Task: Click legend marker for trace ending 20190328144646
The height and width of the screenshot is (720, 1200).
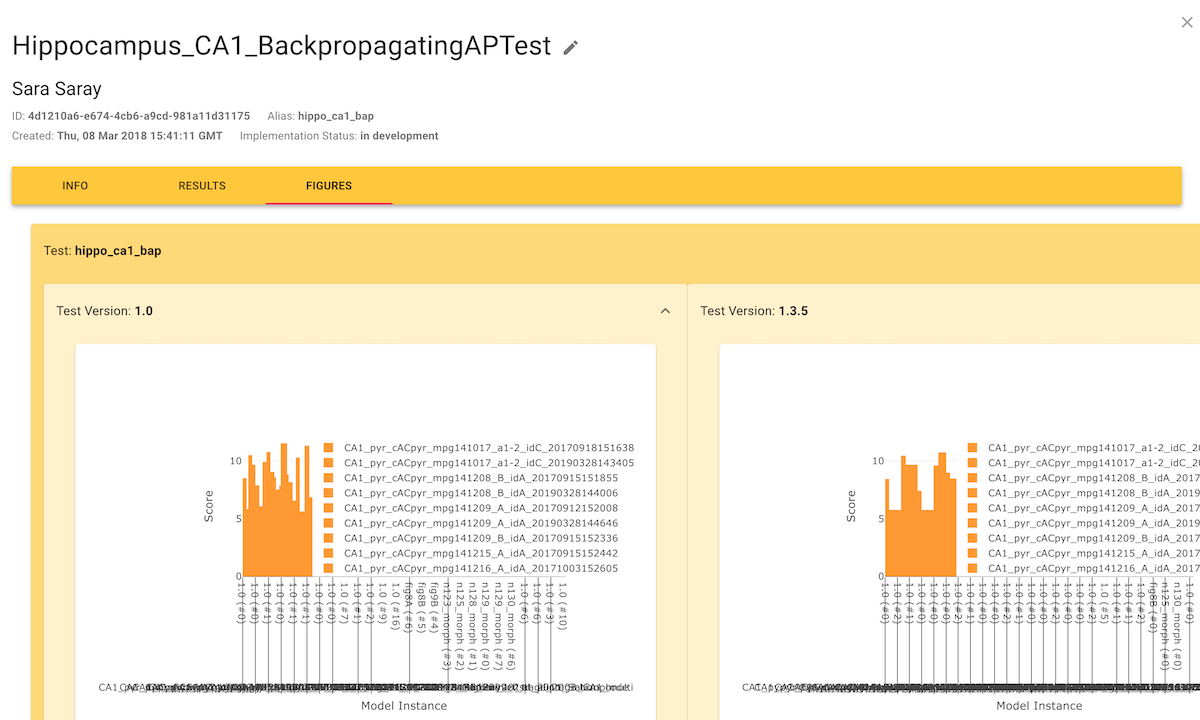Action: point(328,523)
